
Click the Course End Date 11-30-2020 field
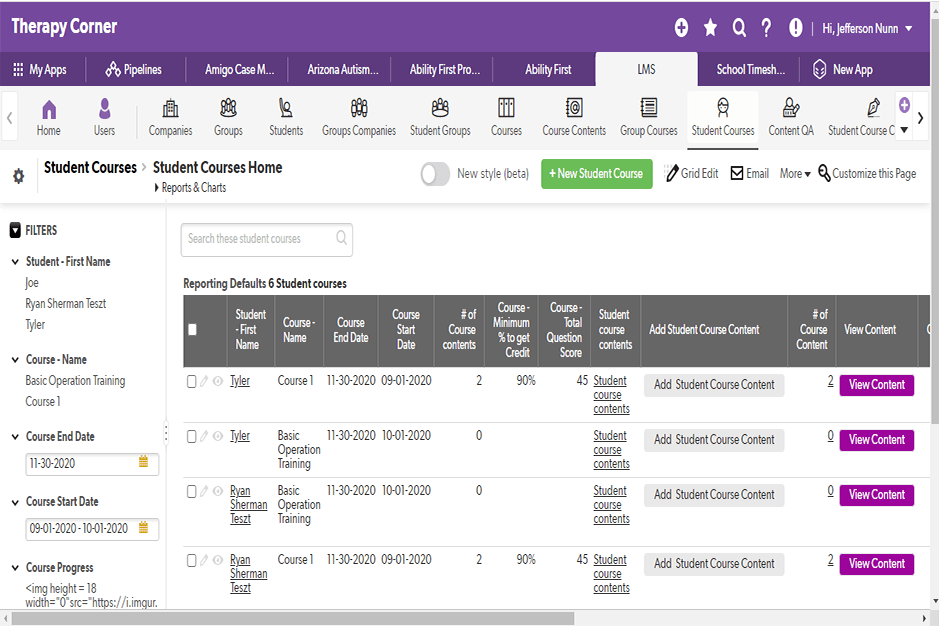click(92, 464)
